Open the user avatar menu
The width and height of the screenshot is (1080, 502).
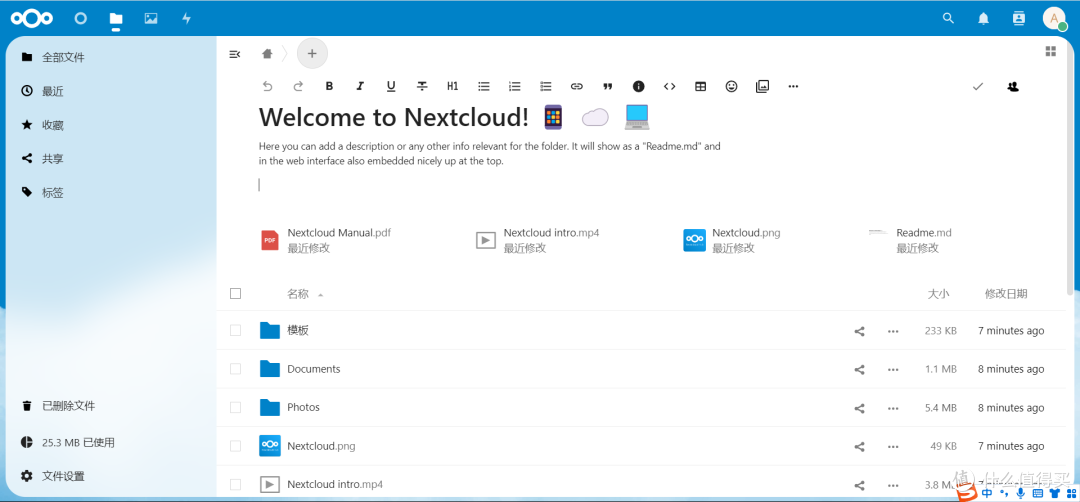(x=1055, y=19)
